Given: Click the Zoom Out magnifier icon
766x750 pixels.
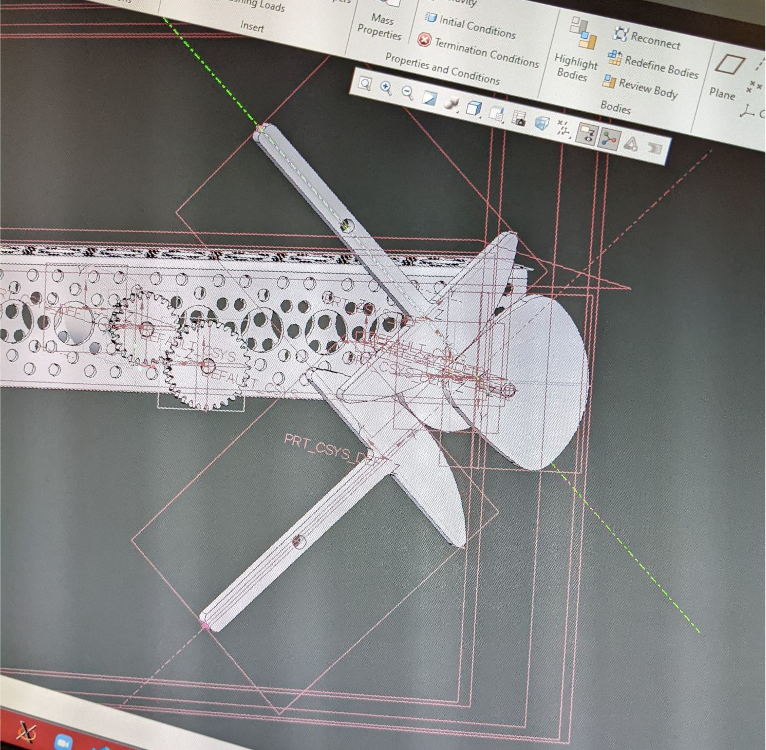Looking at the screenshot, I should pyautogui.click(x=407, y=92).
